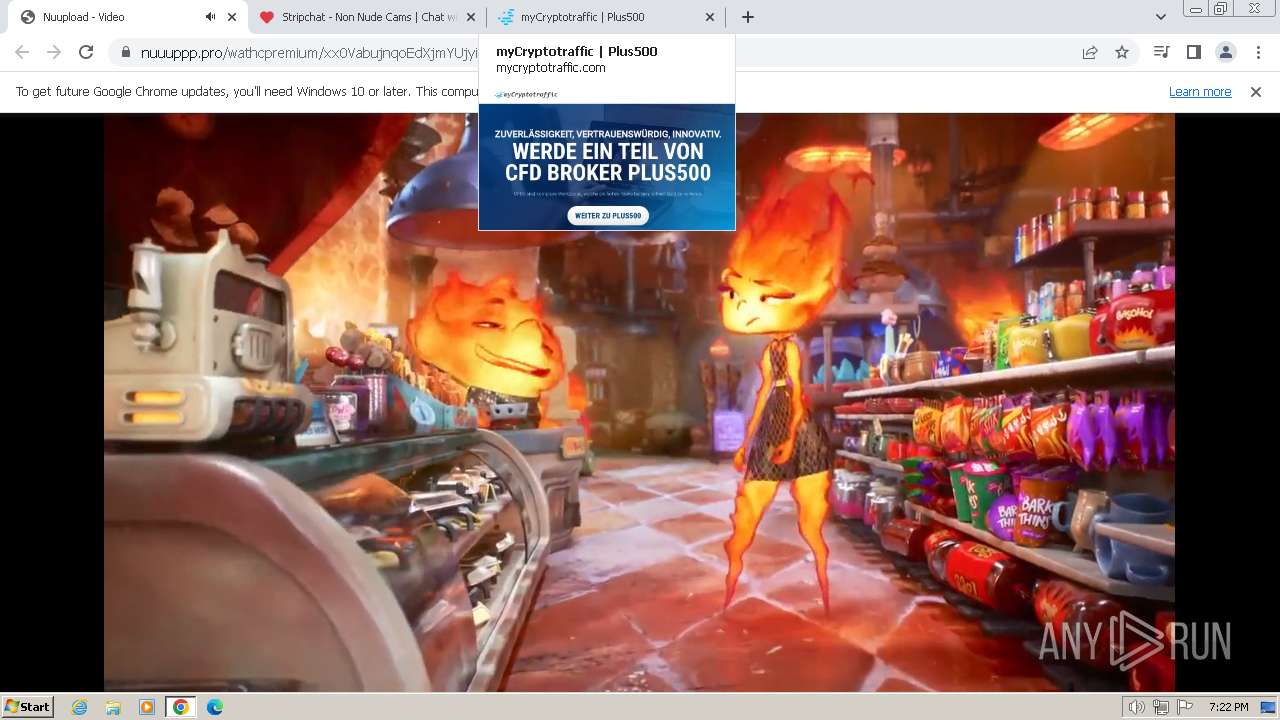Image resolution: width=1280 pixels, height=720 pixels.
Task: Open the system volume tray icon
Action: [1137, 707]
